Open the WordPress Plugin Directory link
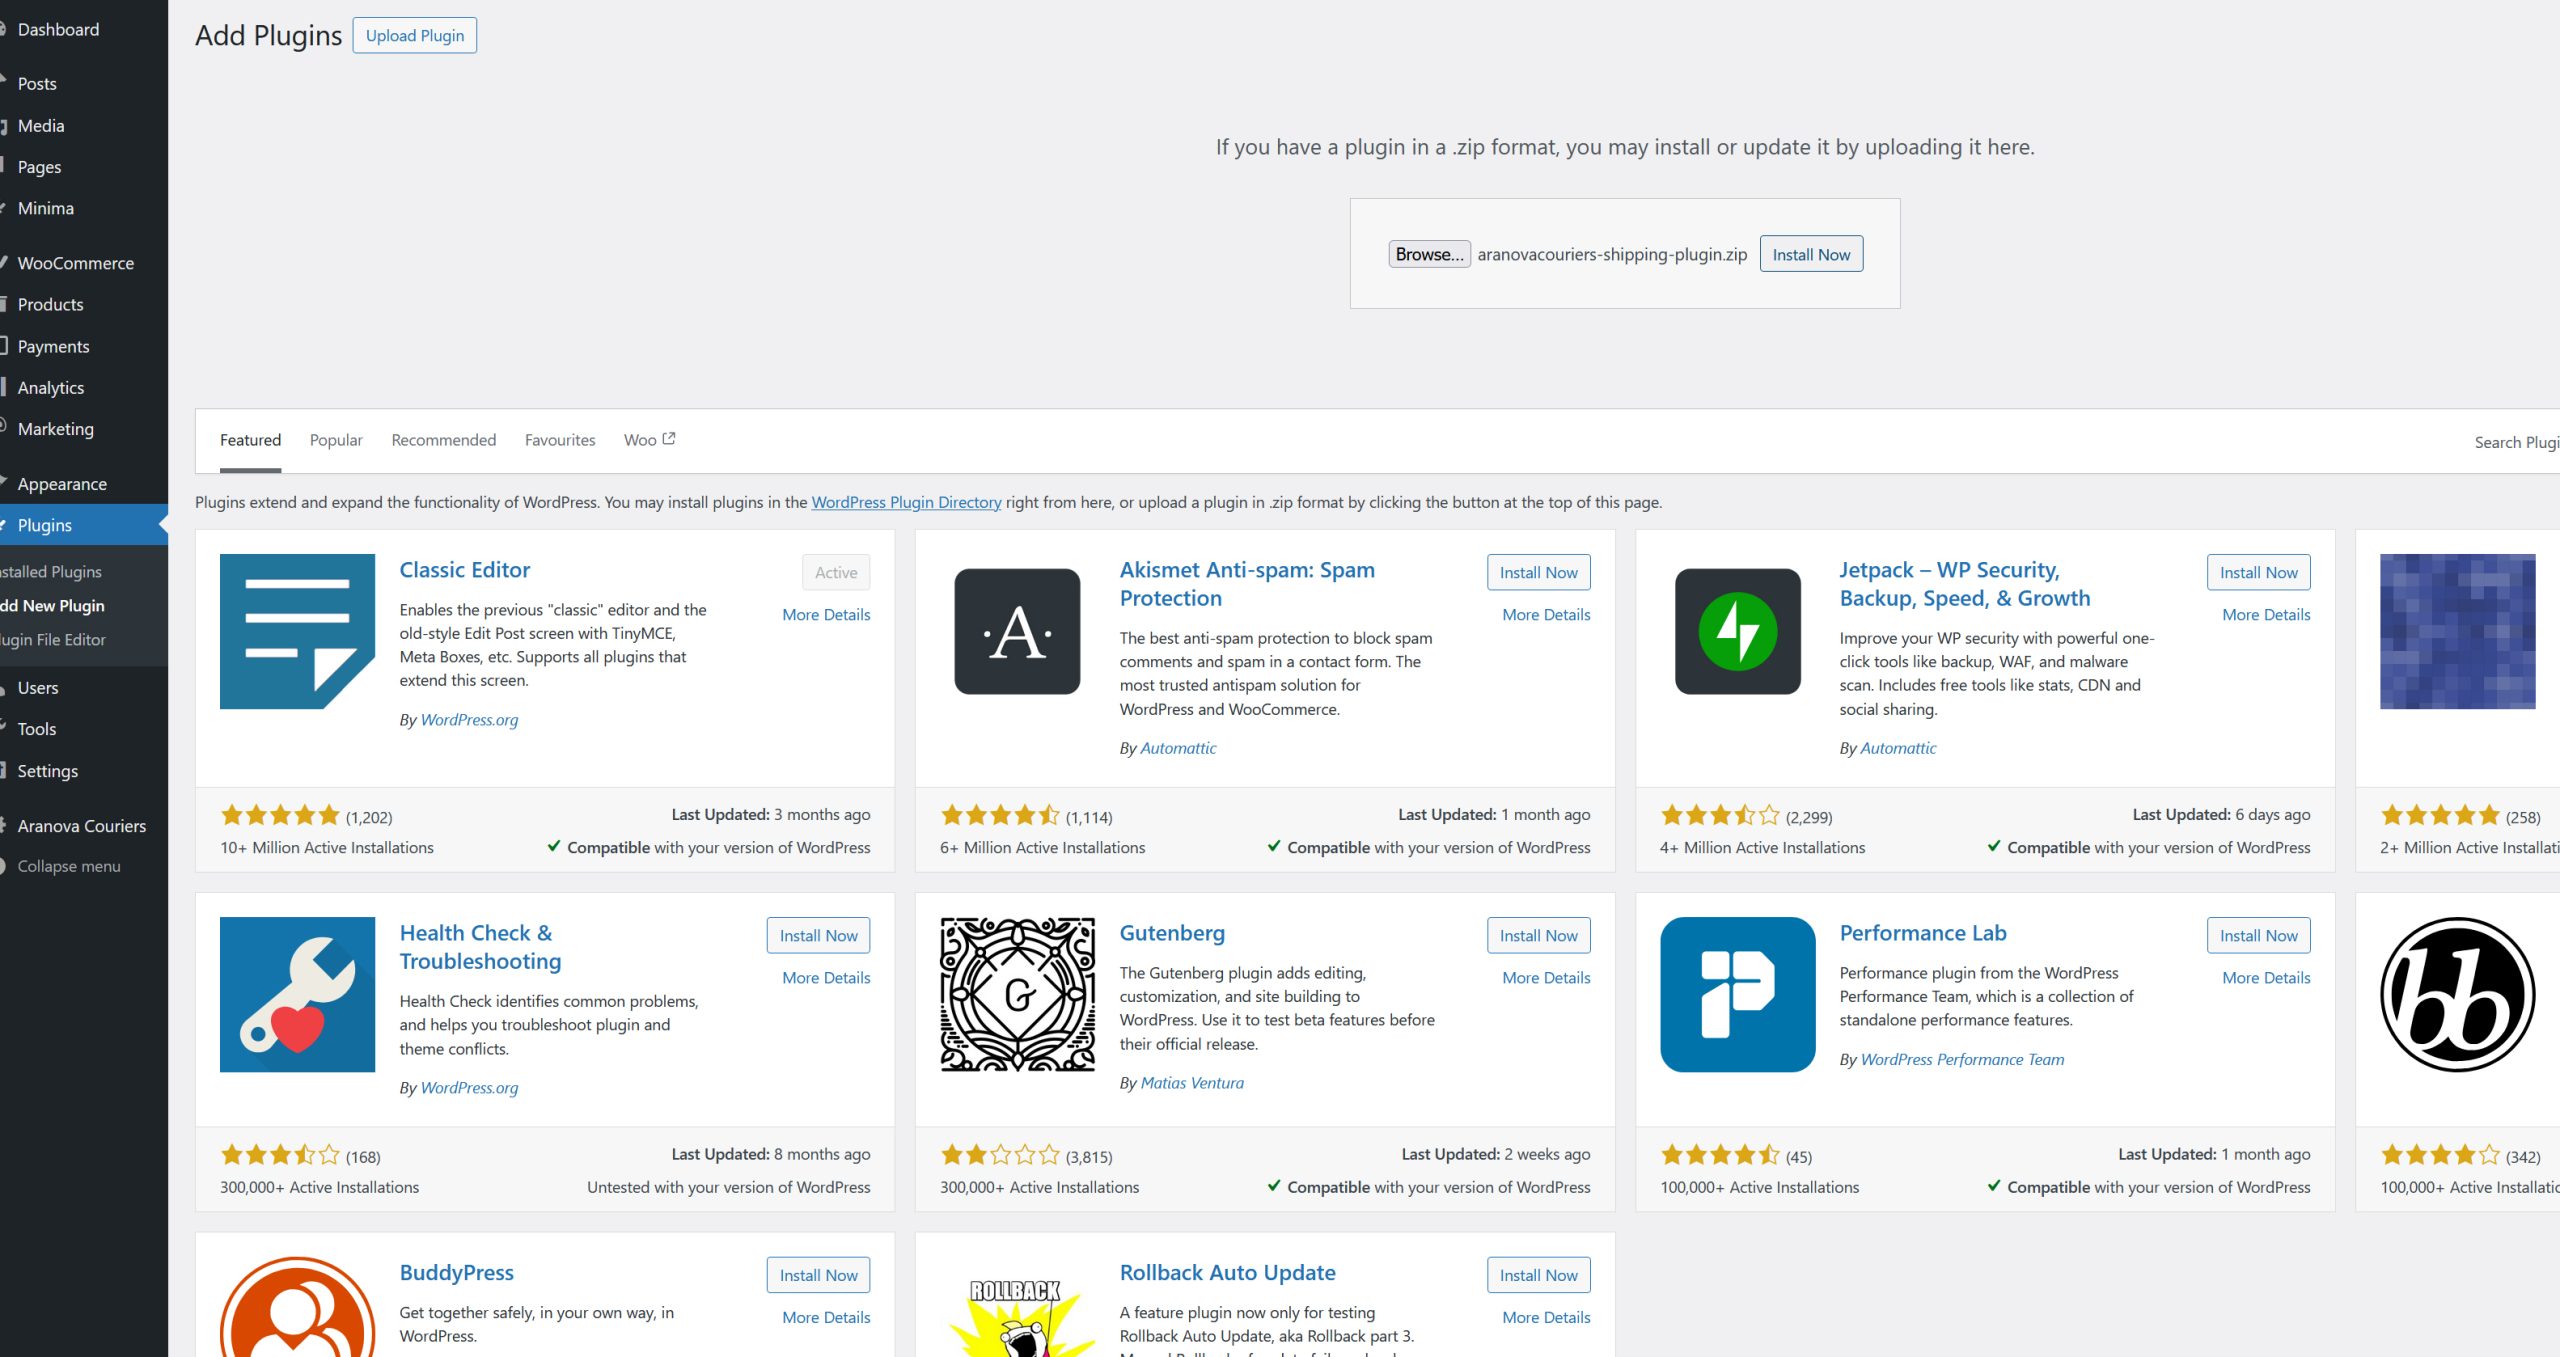This screenshot has height=1357, width=2560. click(x=906, y=502)
